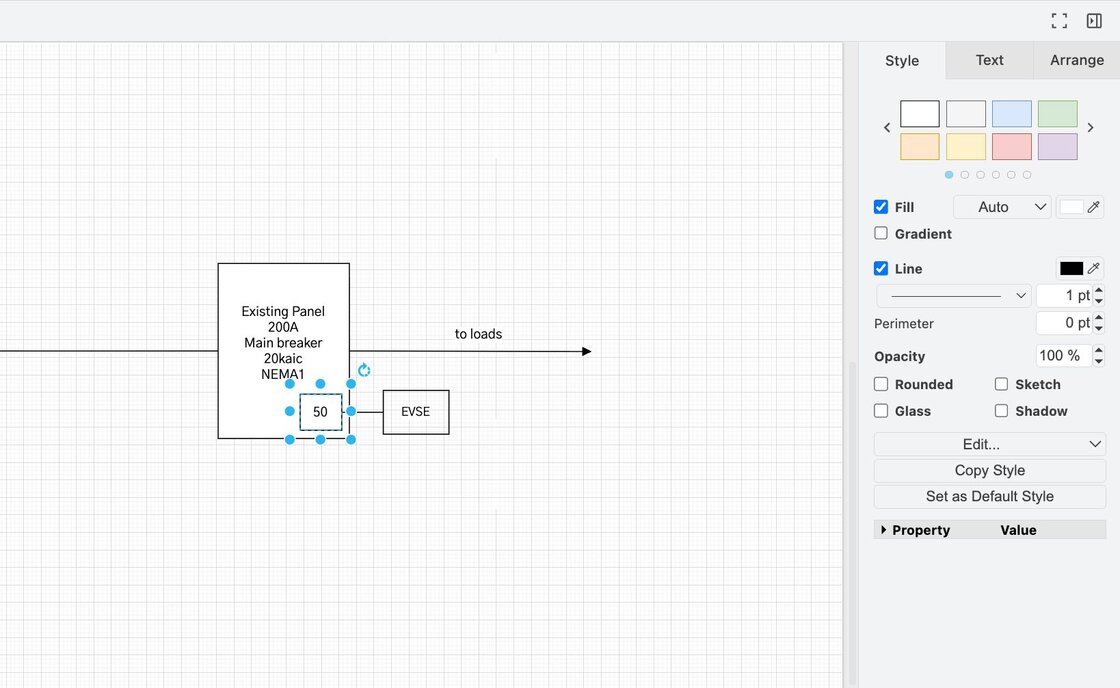The height and width of the screenshot is (688, 1120).
Task: Click Set as Default Style button
Action: [x=989, y=496]
